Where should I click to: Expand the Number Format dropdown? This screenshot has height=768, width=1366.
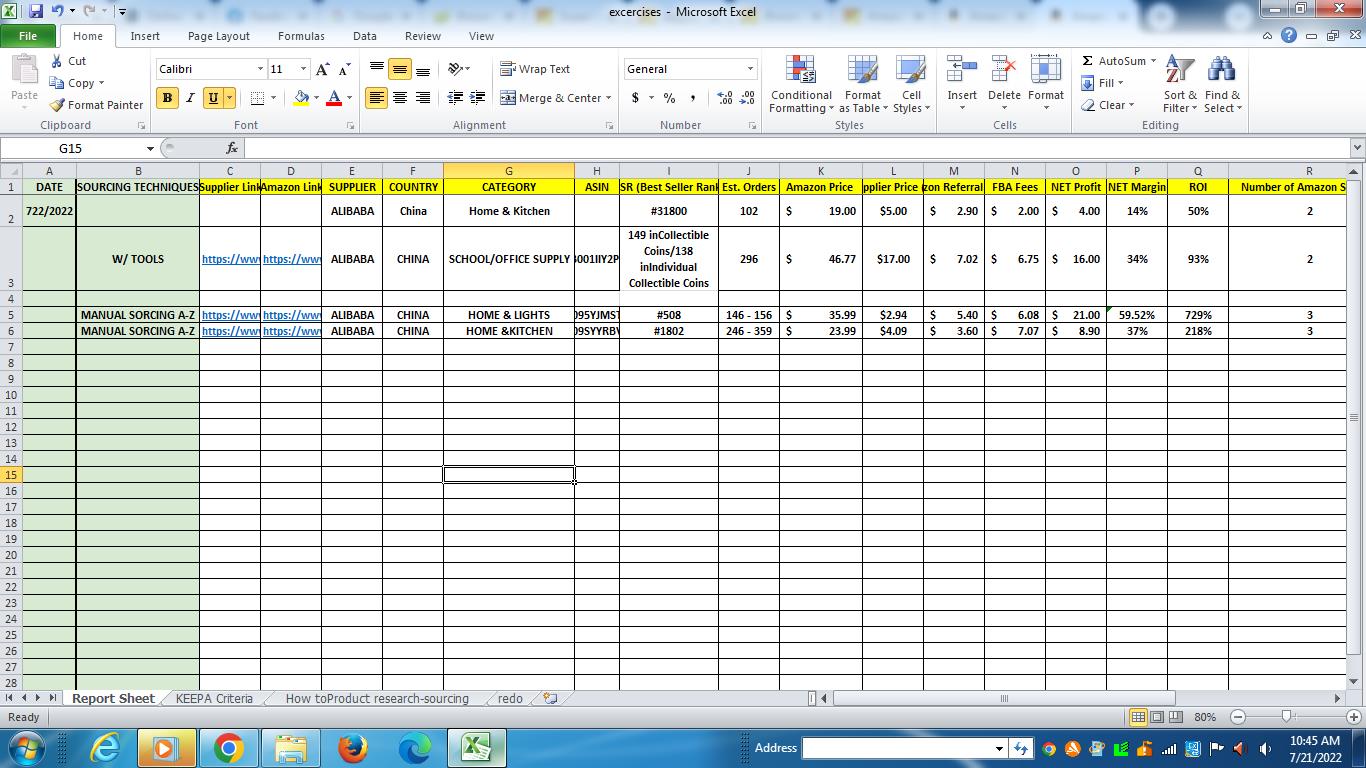pos(750,69)
